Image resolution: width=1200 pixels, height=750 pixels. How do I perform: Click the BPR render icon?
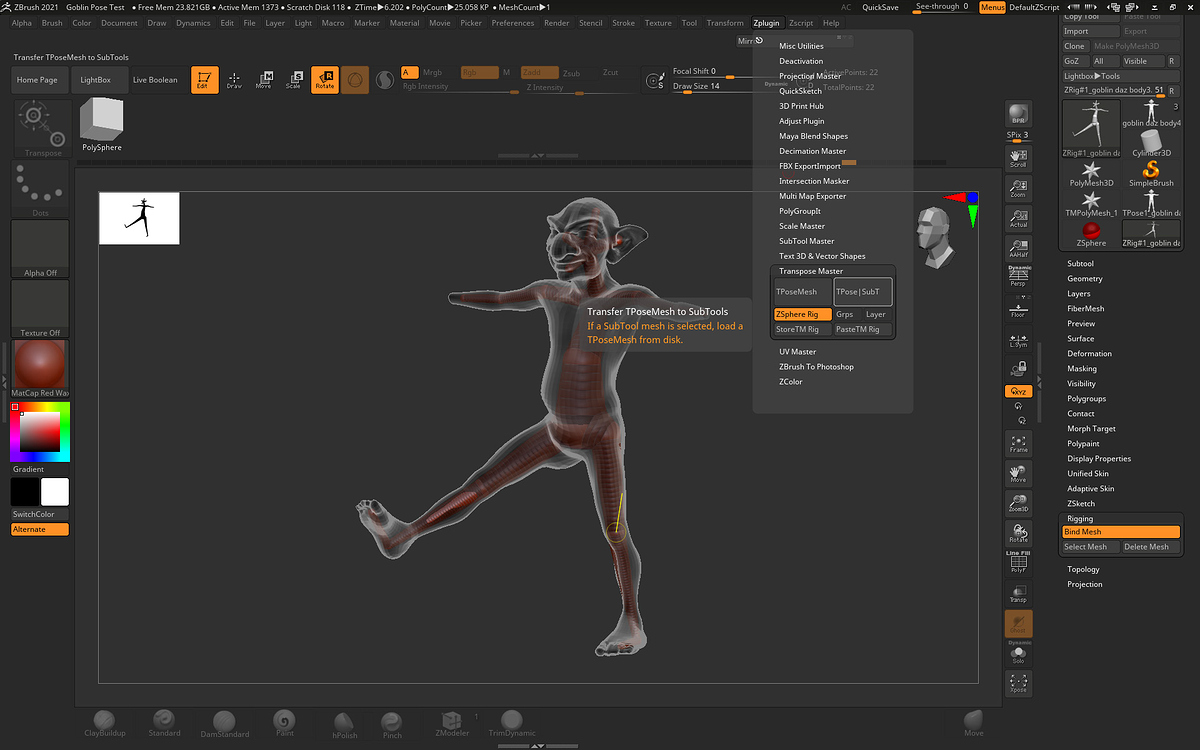pos(1018,113)
